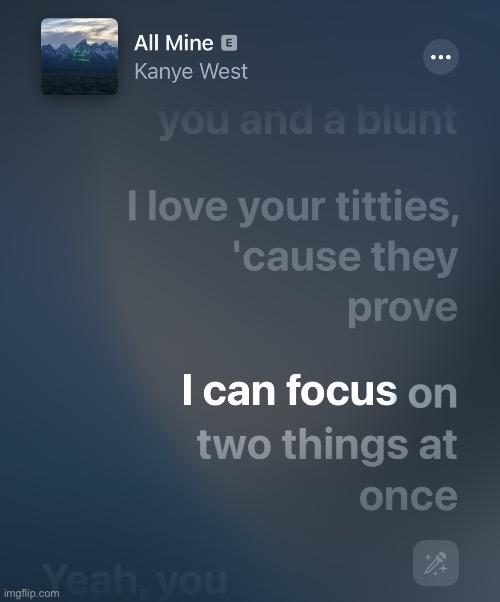
Task: Open the three-dot more options menu
Action: point(441,57)
